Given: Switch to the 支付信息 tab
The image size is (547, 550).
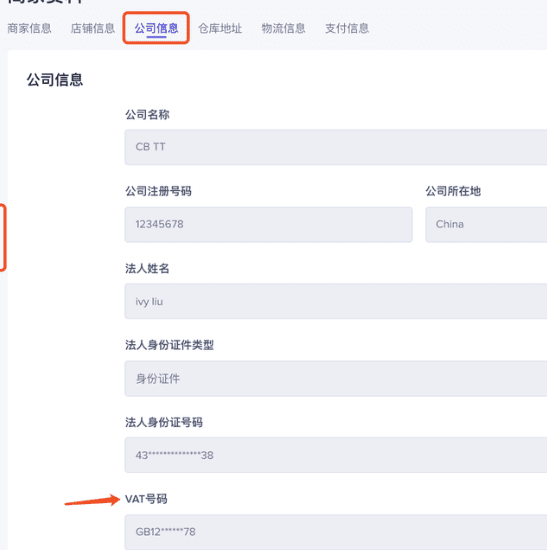Looking at the screenshot, I should (x=347, y=28).
